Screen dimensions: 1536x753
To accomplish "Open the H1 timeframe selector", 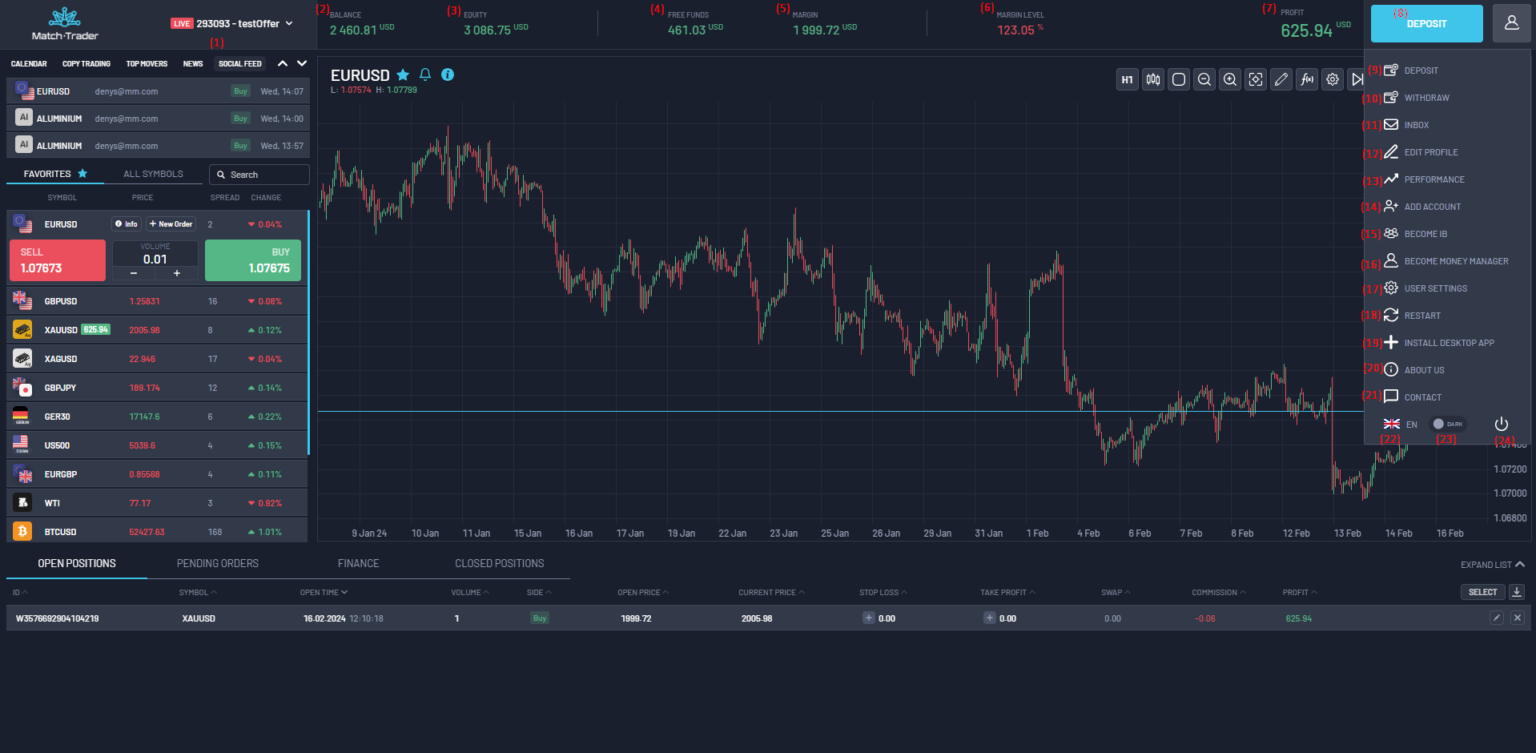I will [x=1127, y=79].
